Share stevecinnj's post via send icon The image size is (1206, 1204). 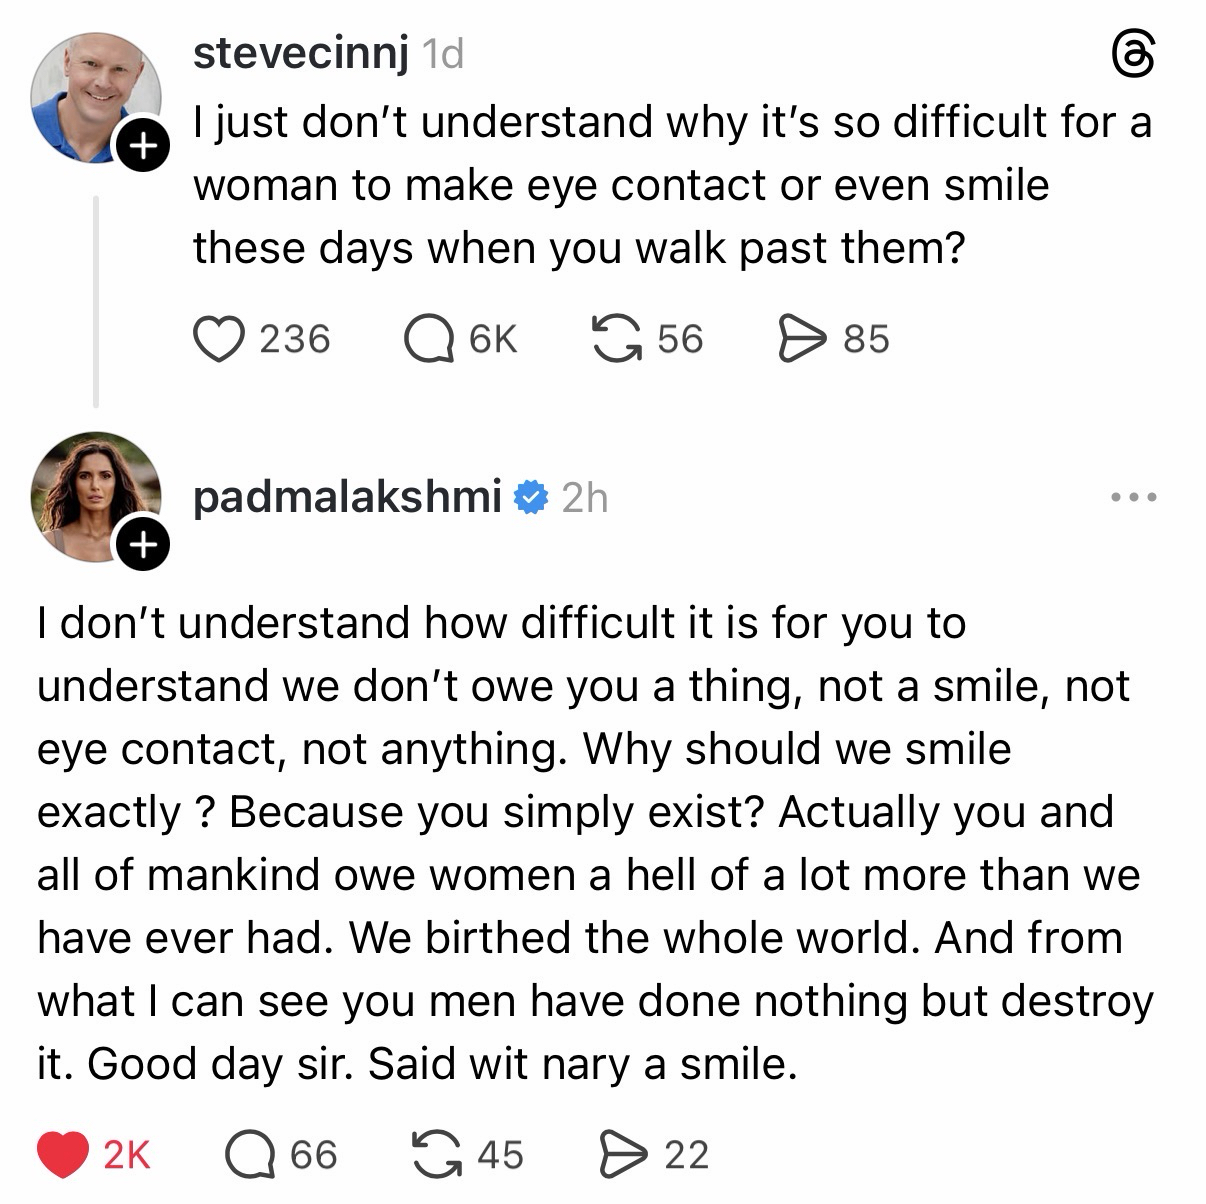(x=802, y=338)
